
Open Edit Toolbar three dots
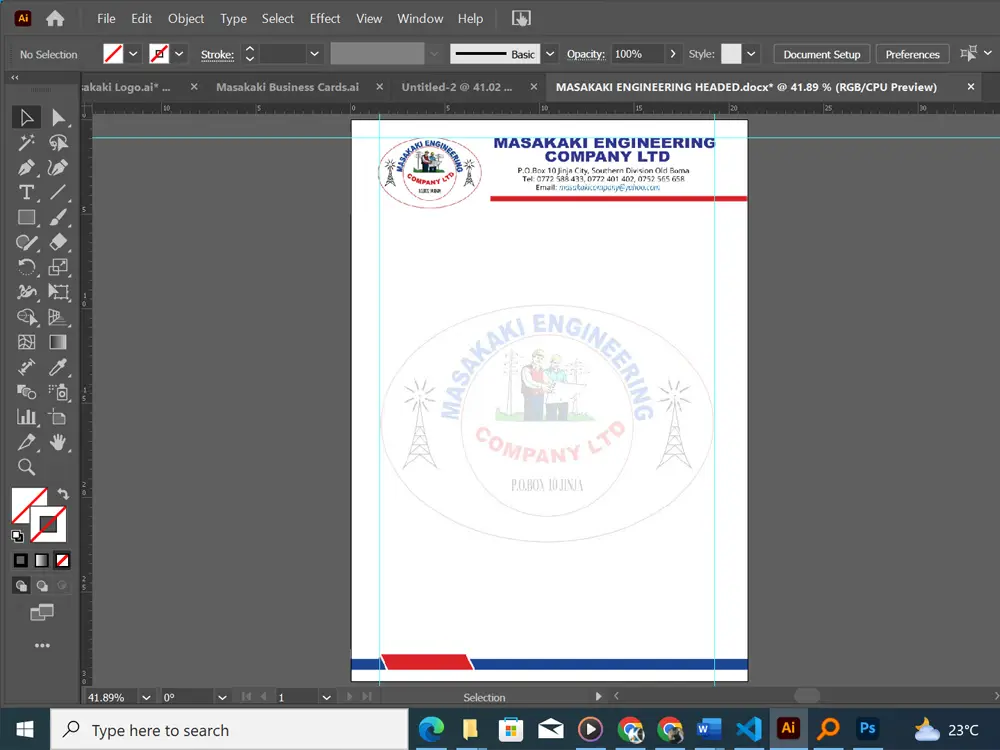pos(42,645)
